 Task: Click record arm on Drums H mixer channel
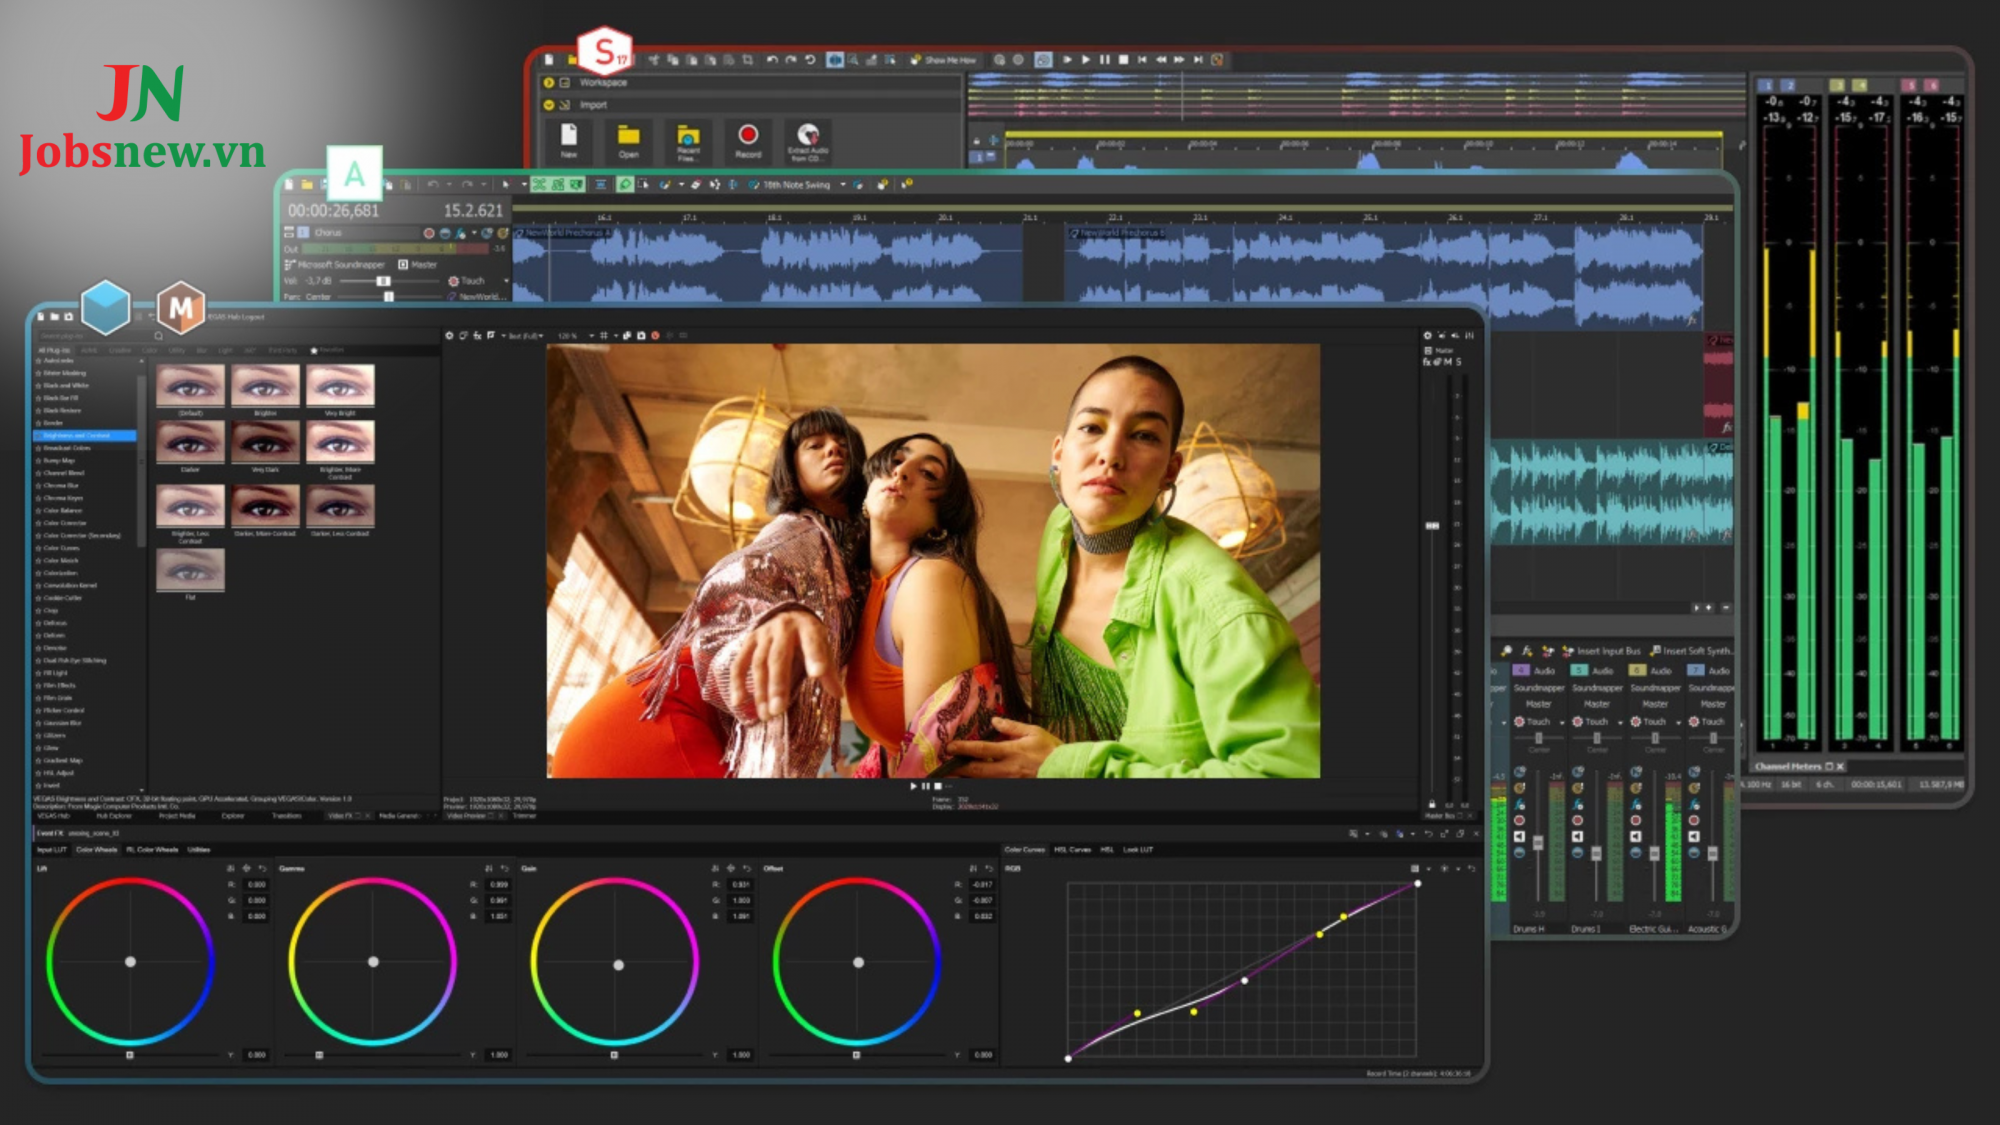click(1520, 820)
